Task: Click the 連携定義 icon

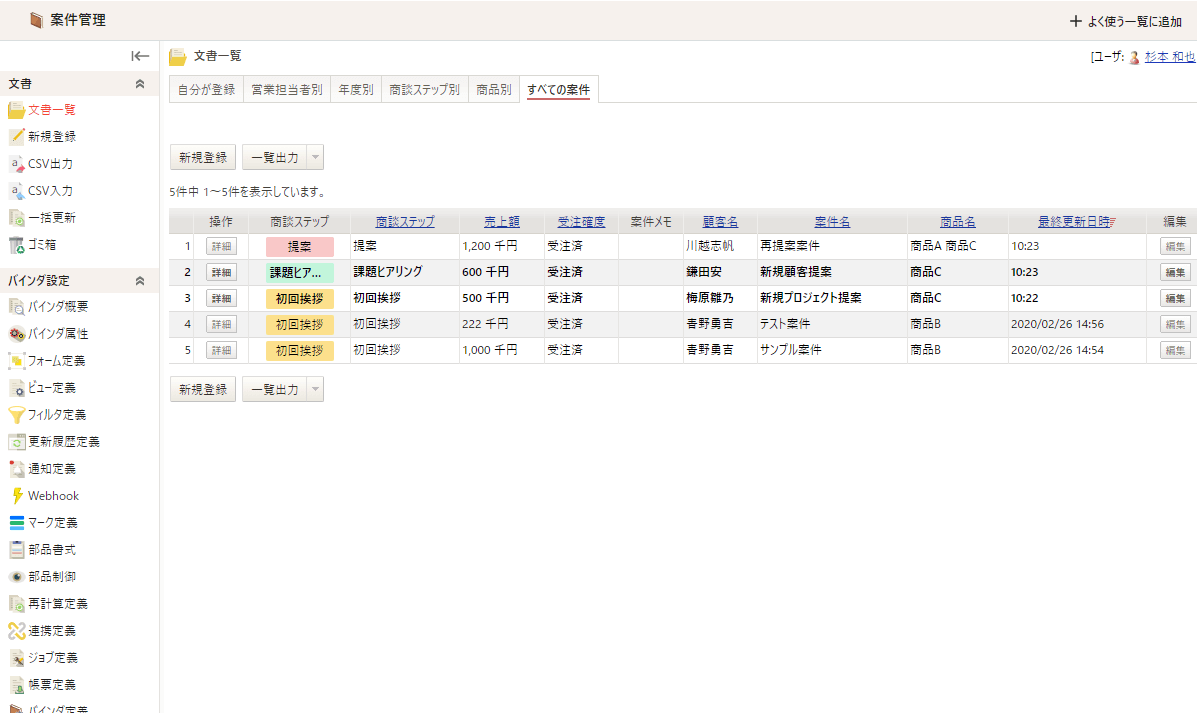Action: pos(16,631)
